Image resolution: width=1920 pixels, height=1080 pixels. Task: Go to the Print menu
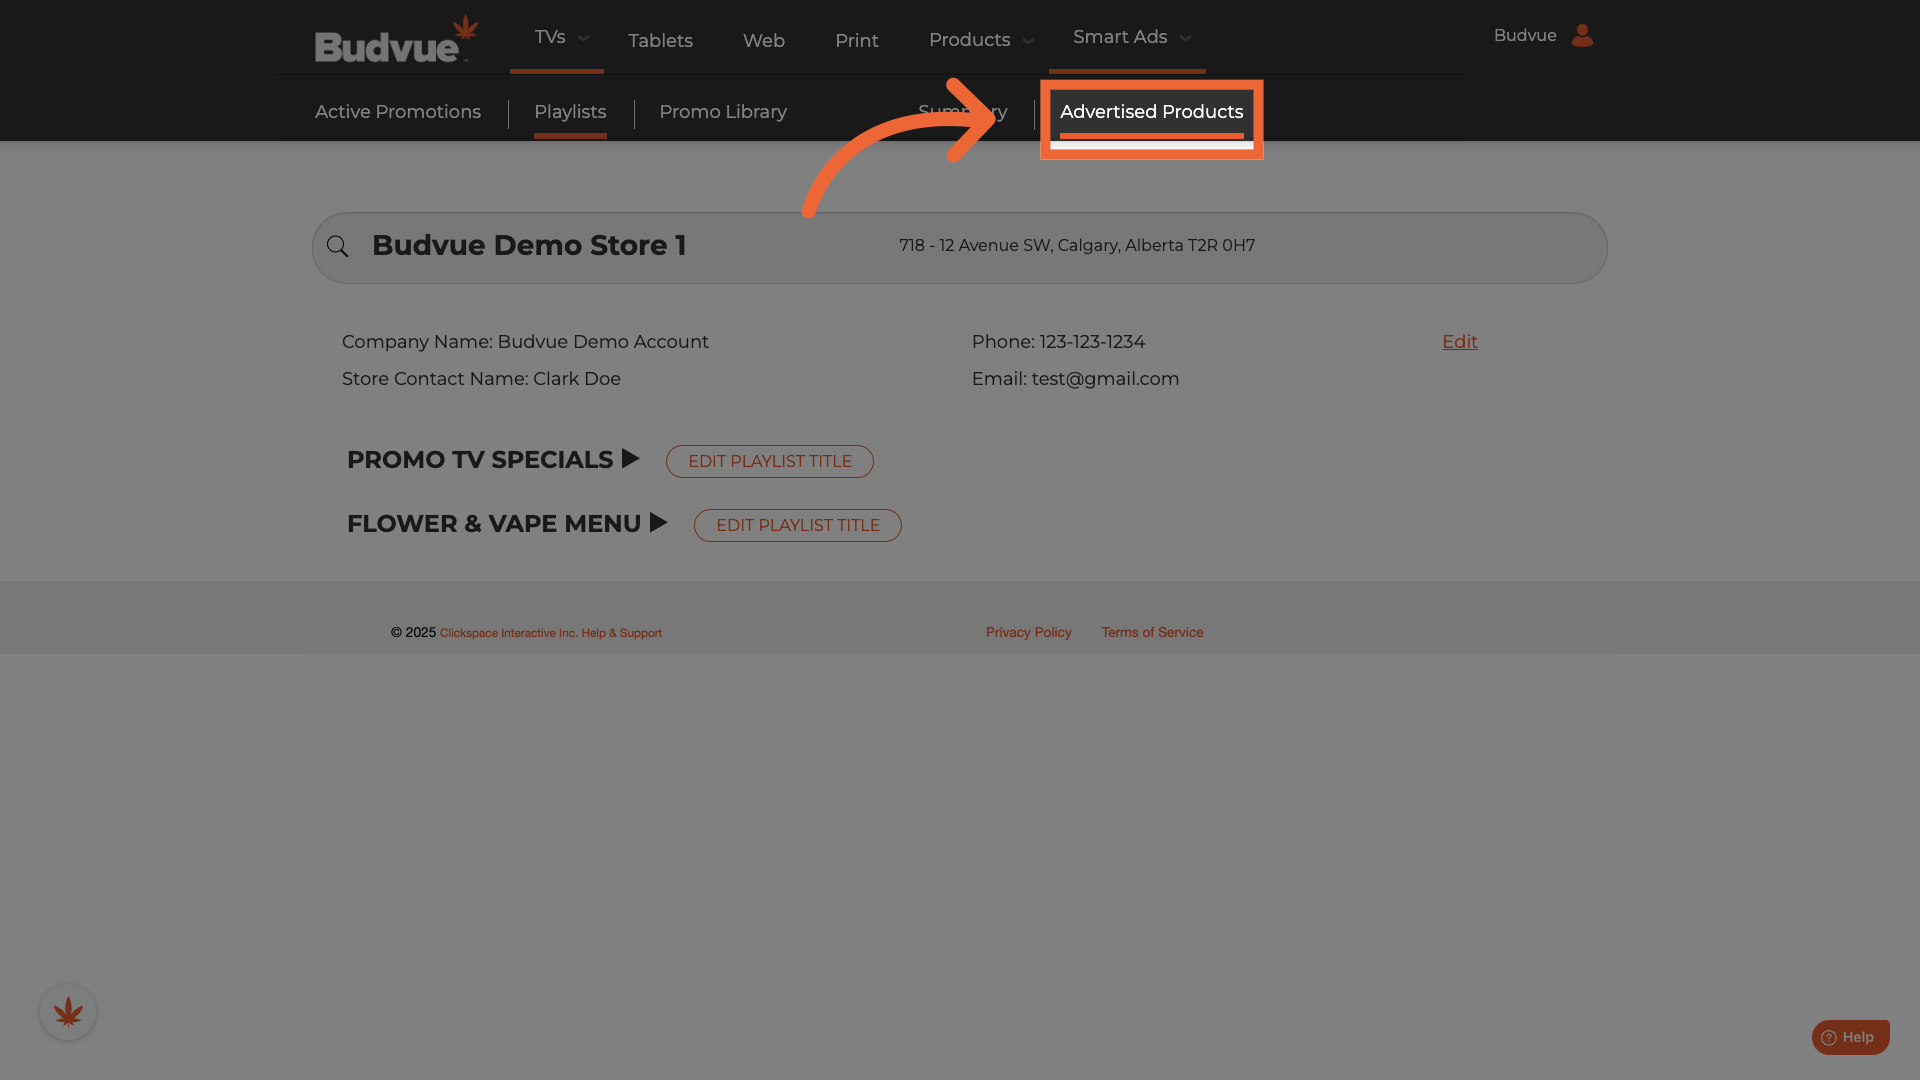[x=856, y=41]
